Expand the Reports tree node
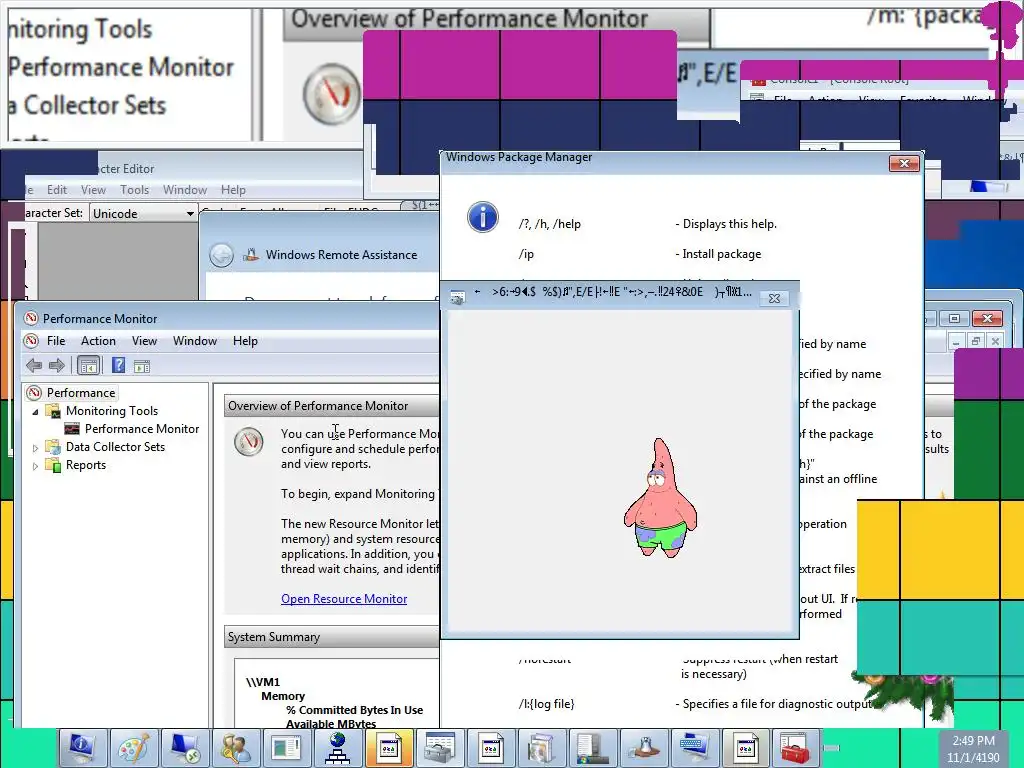 tap(35, 466)
